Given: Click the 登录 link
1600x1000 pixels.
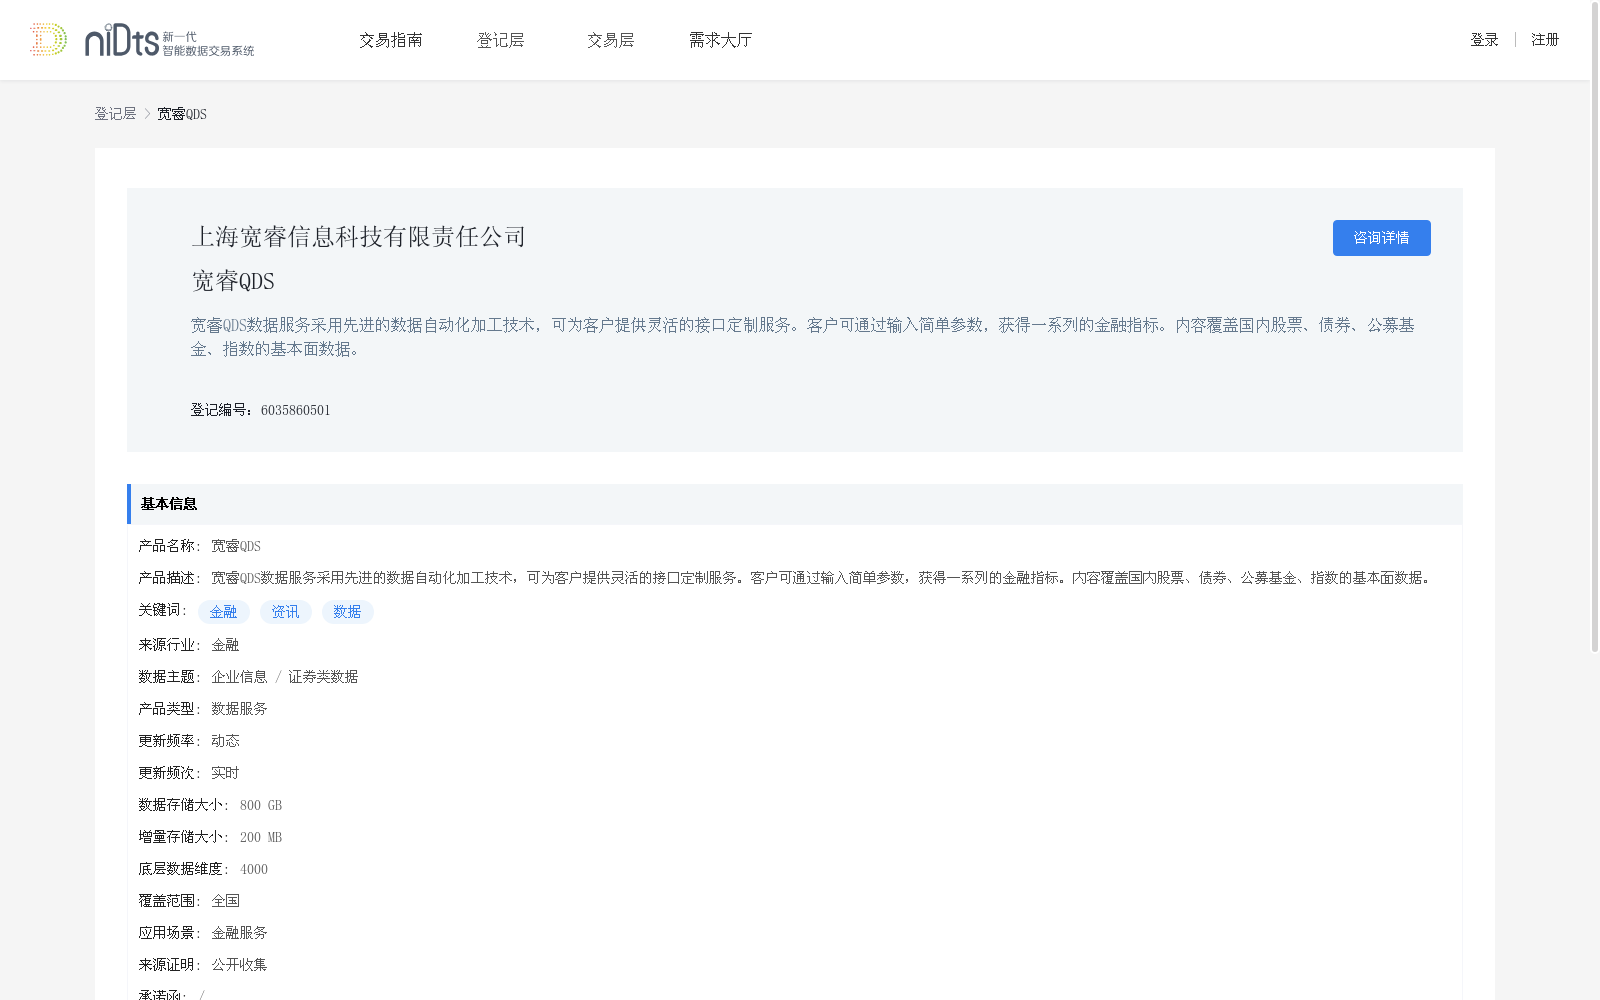Looking at the screenshot, I should point(1484,40).
